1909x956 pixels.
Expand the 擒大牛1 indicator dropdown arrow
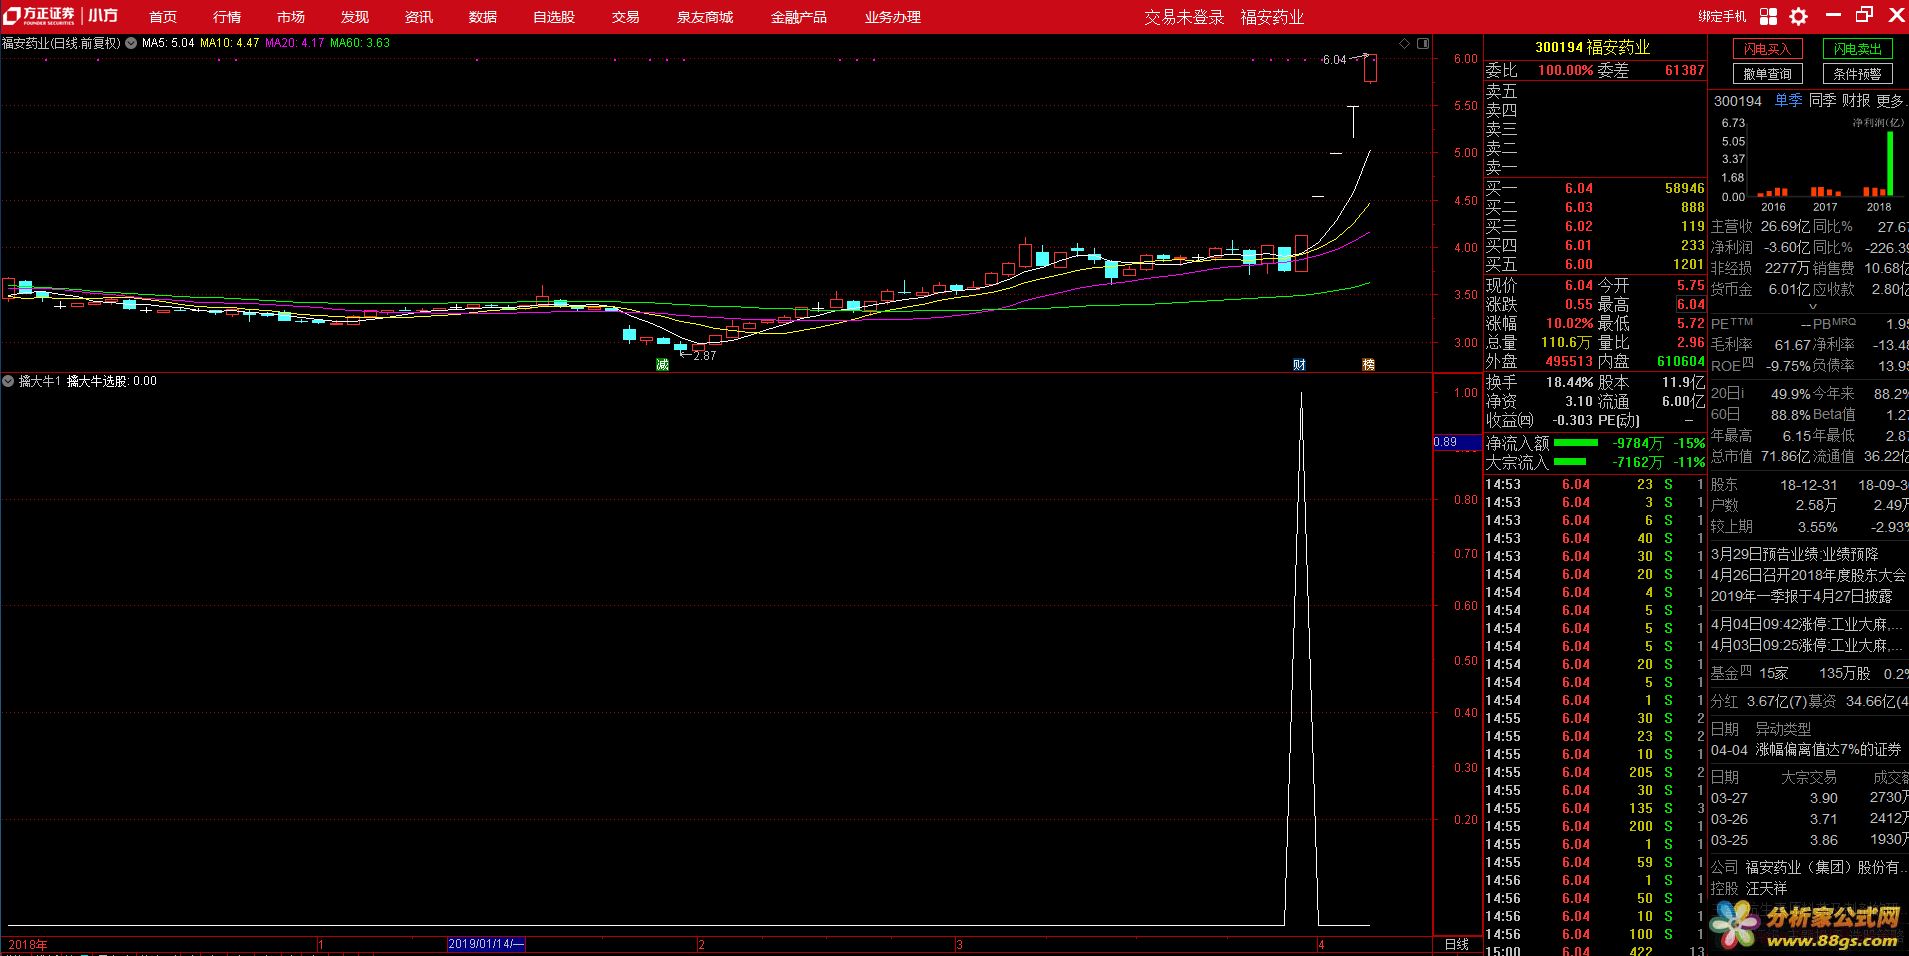point(8,381)
